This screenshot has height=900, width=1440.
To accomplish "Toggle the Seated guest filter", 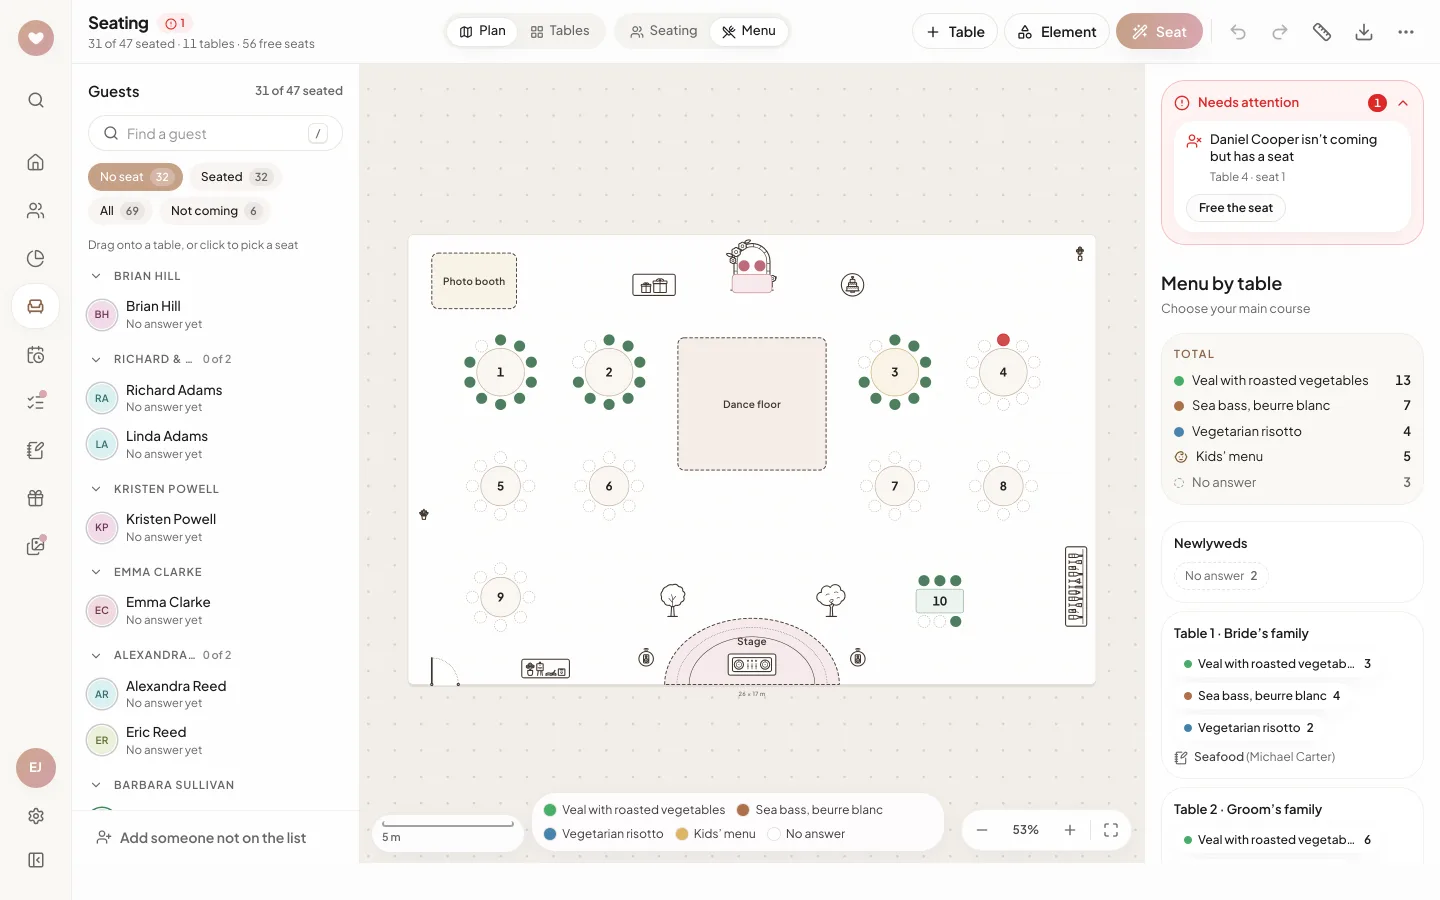I will point(235,177).
